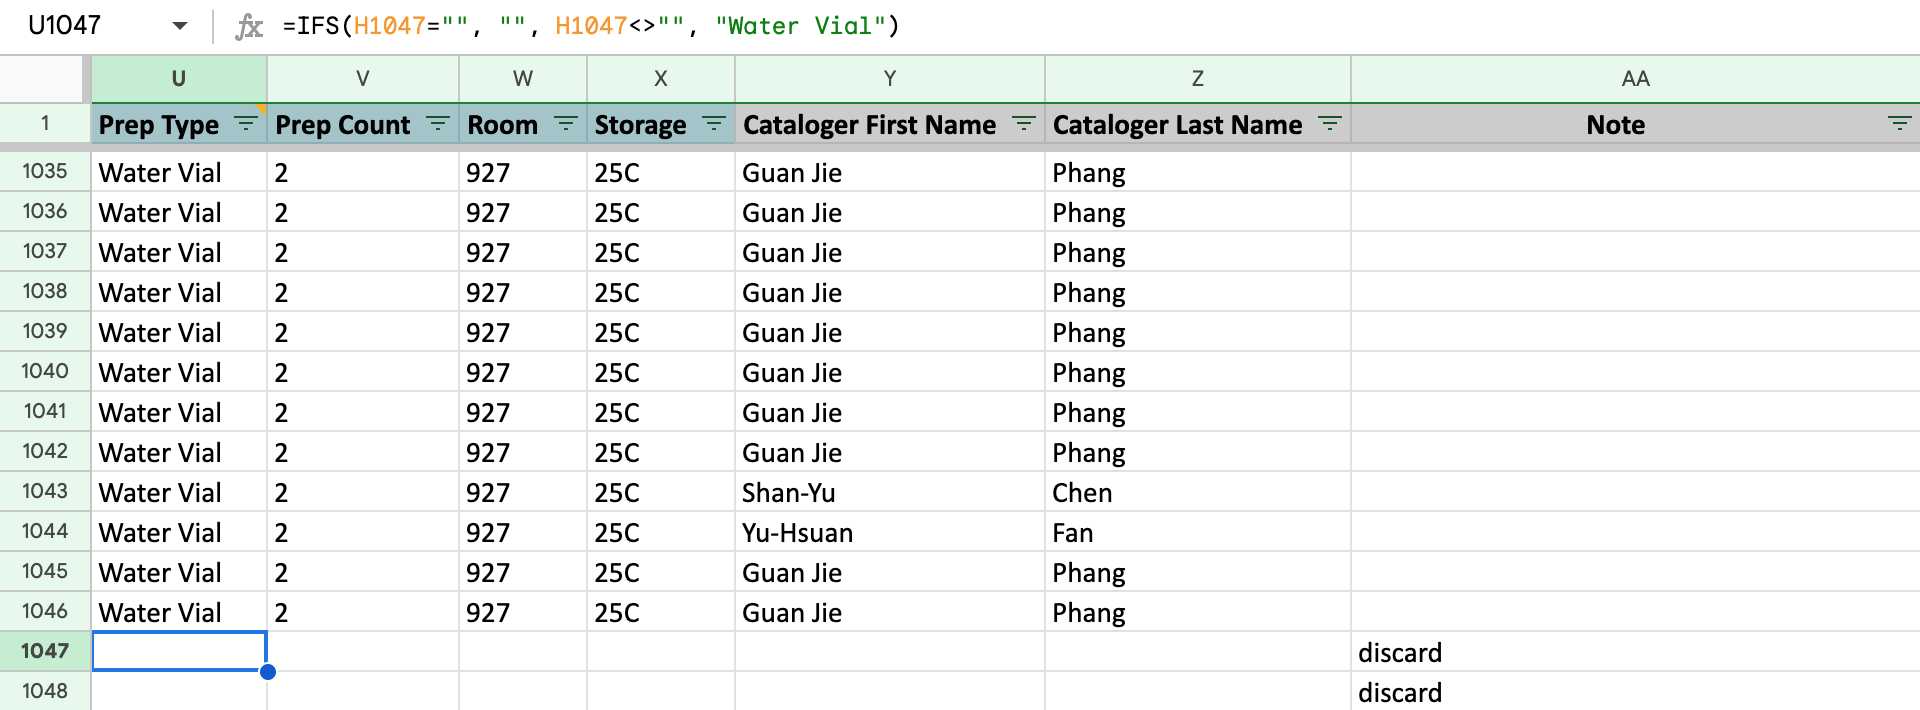The width and height of the screenshot is (1920, 710).
Task: Click the fx function icon
Action: pos(249,26)
